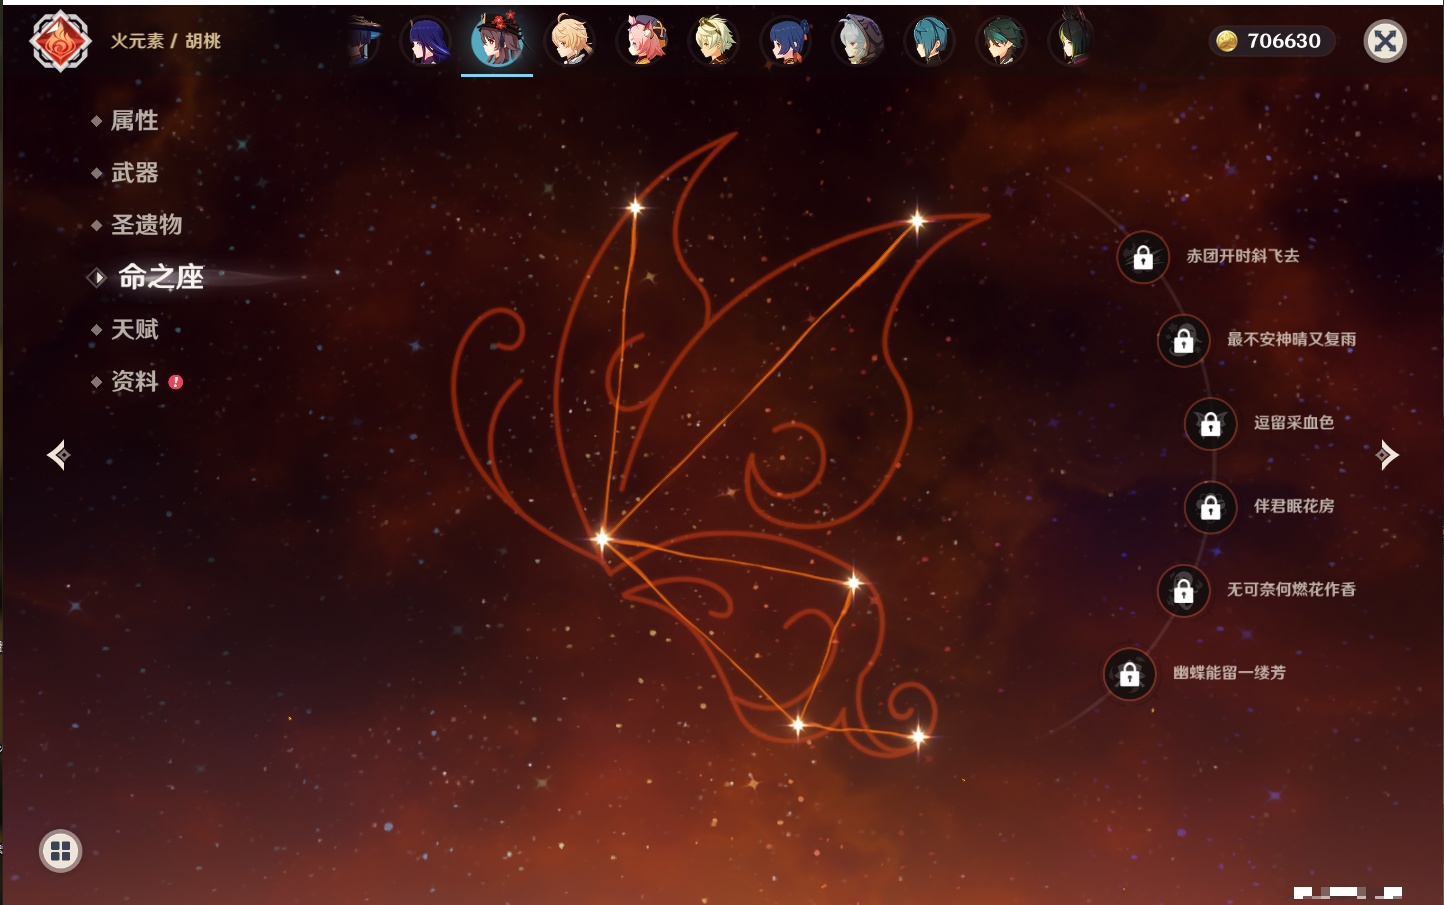Go to previous character with left arrow
The height and width of the screenshot is (905, 1444).
coord(58,455)
